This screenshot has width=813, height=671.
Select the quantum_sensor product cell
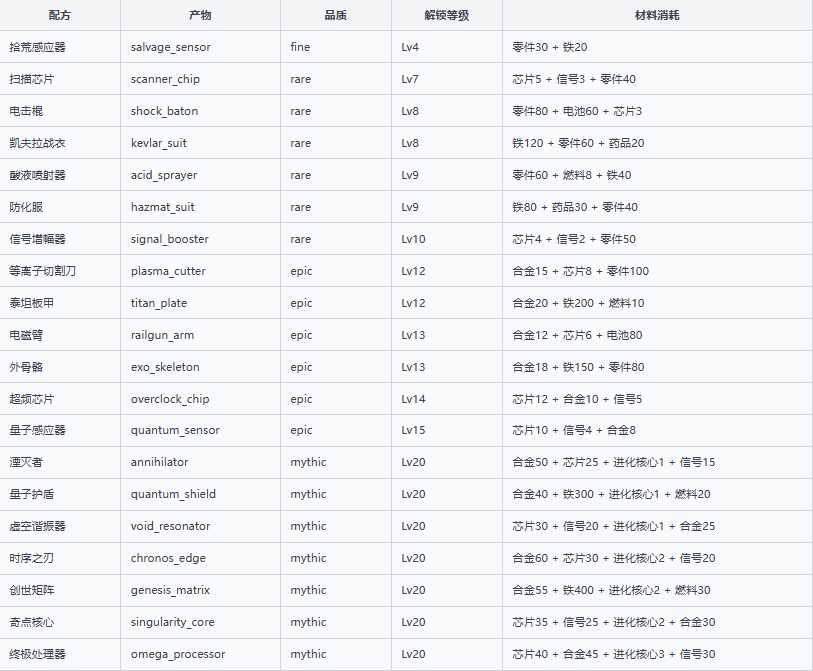pyautogui.click(x=200, y=430)
